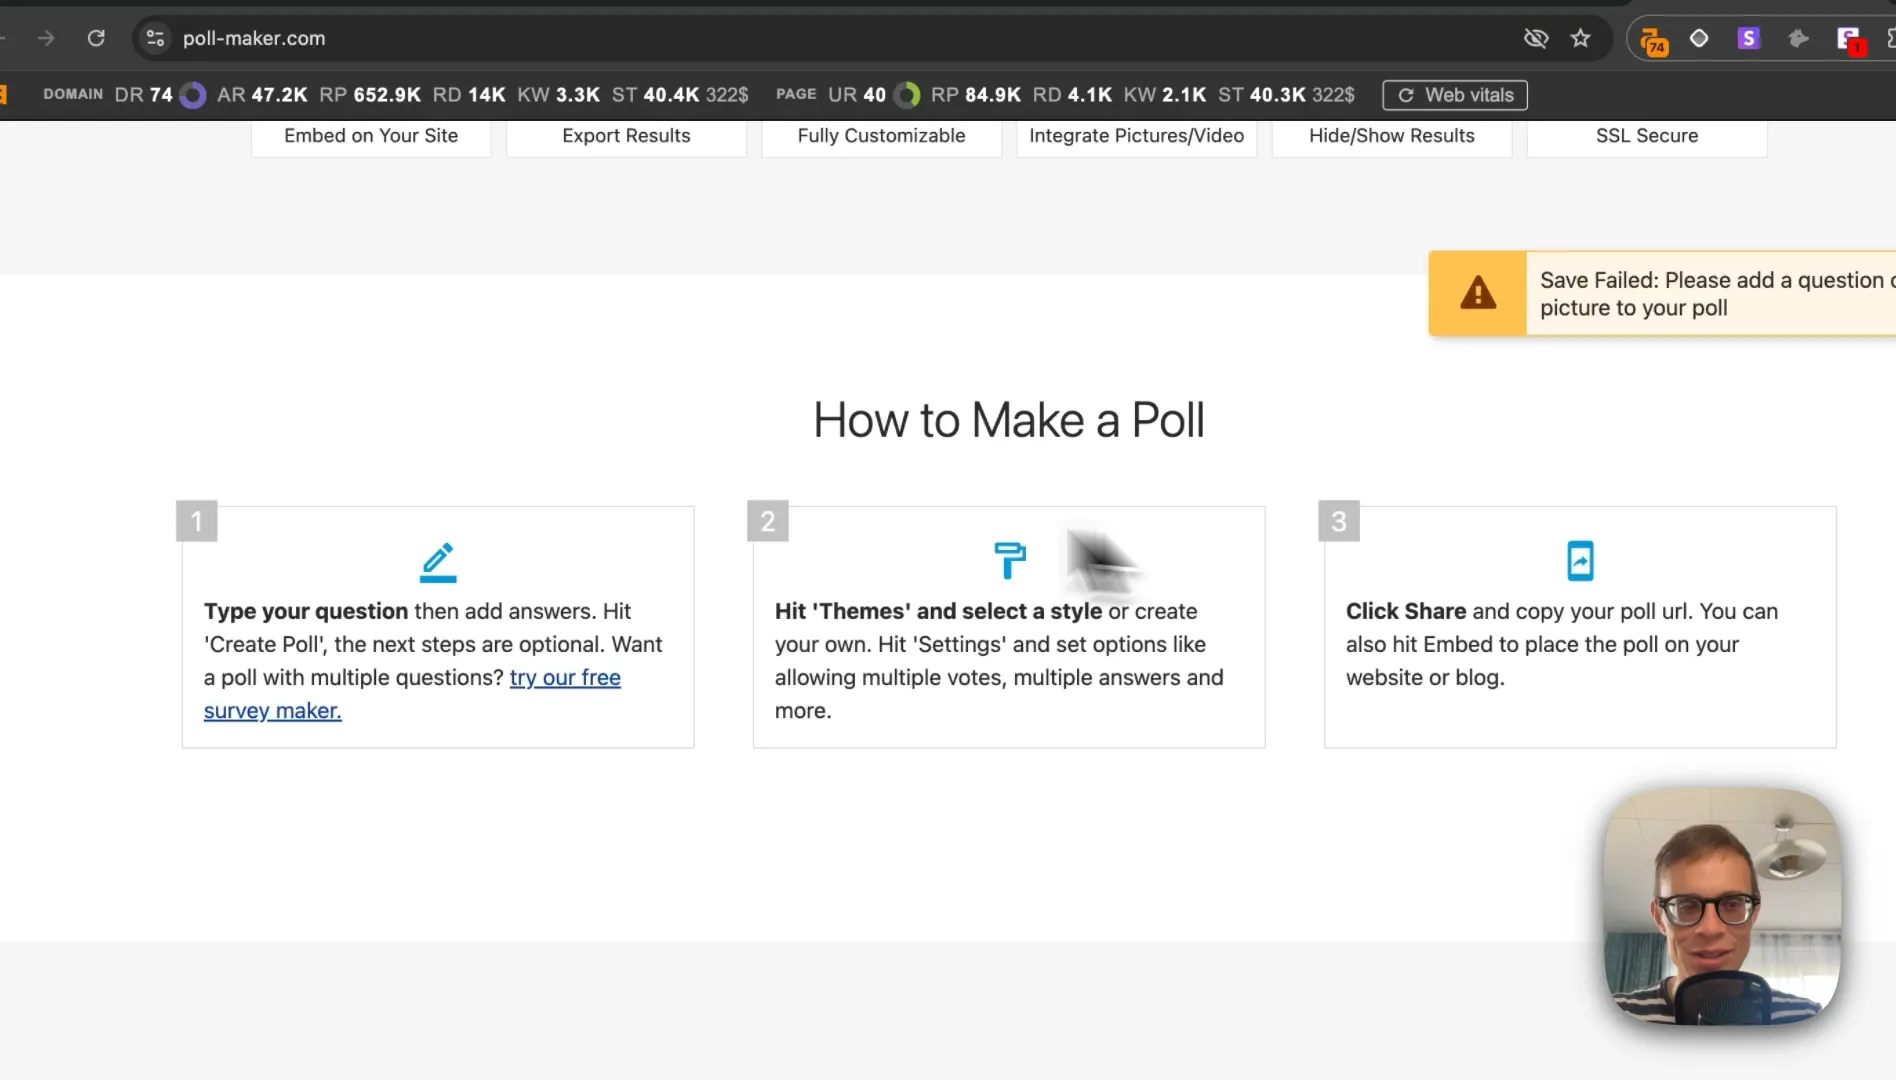Click the page RD 4.1K metric
The image size is (1896, 1080).
pos(1072,95)
